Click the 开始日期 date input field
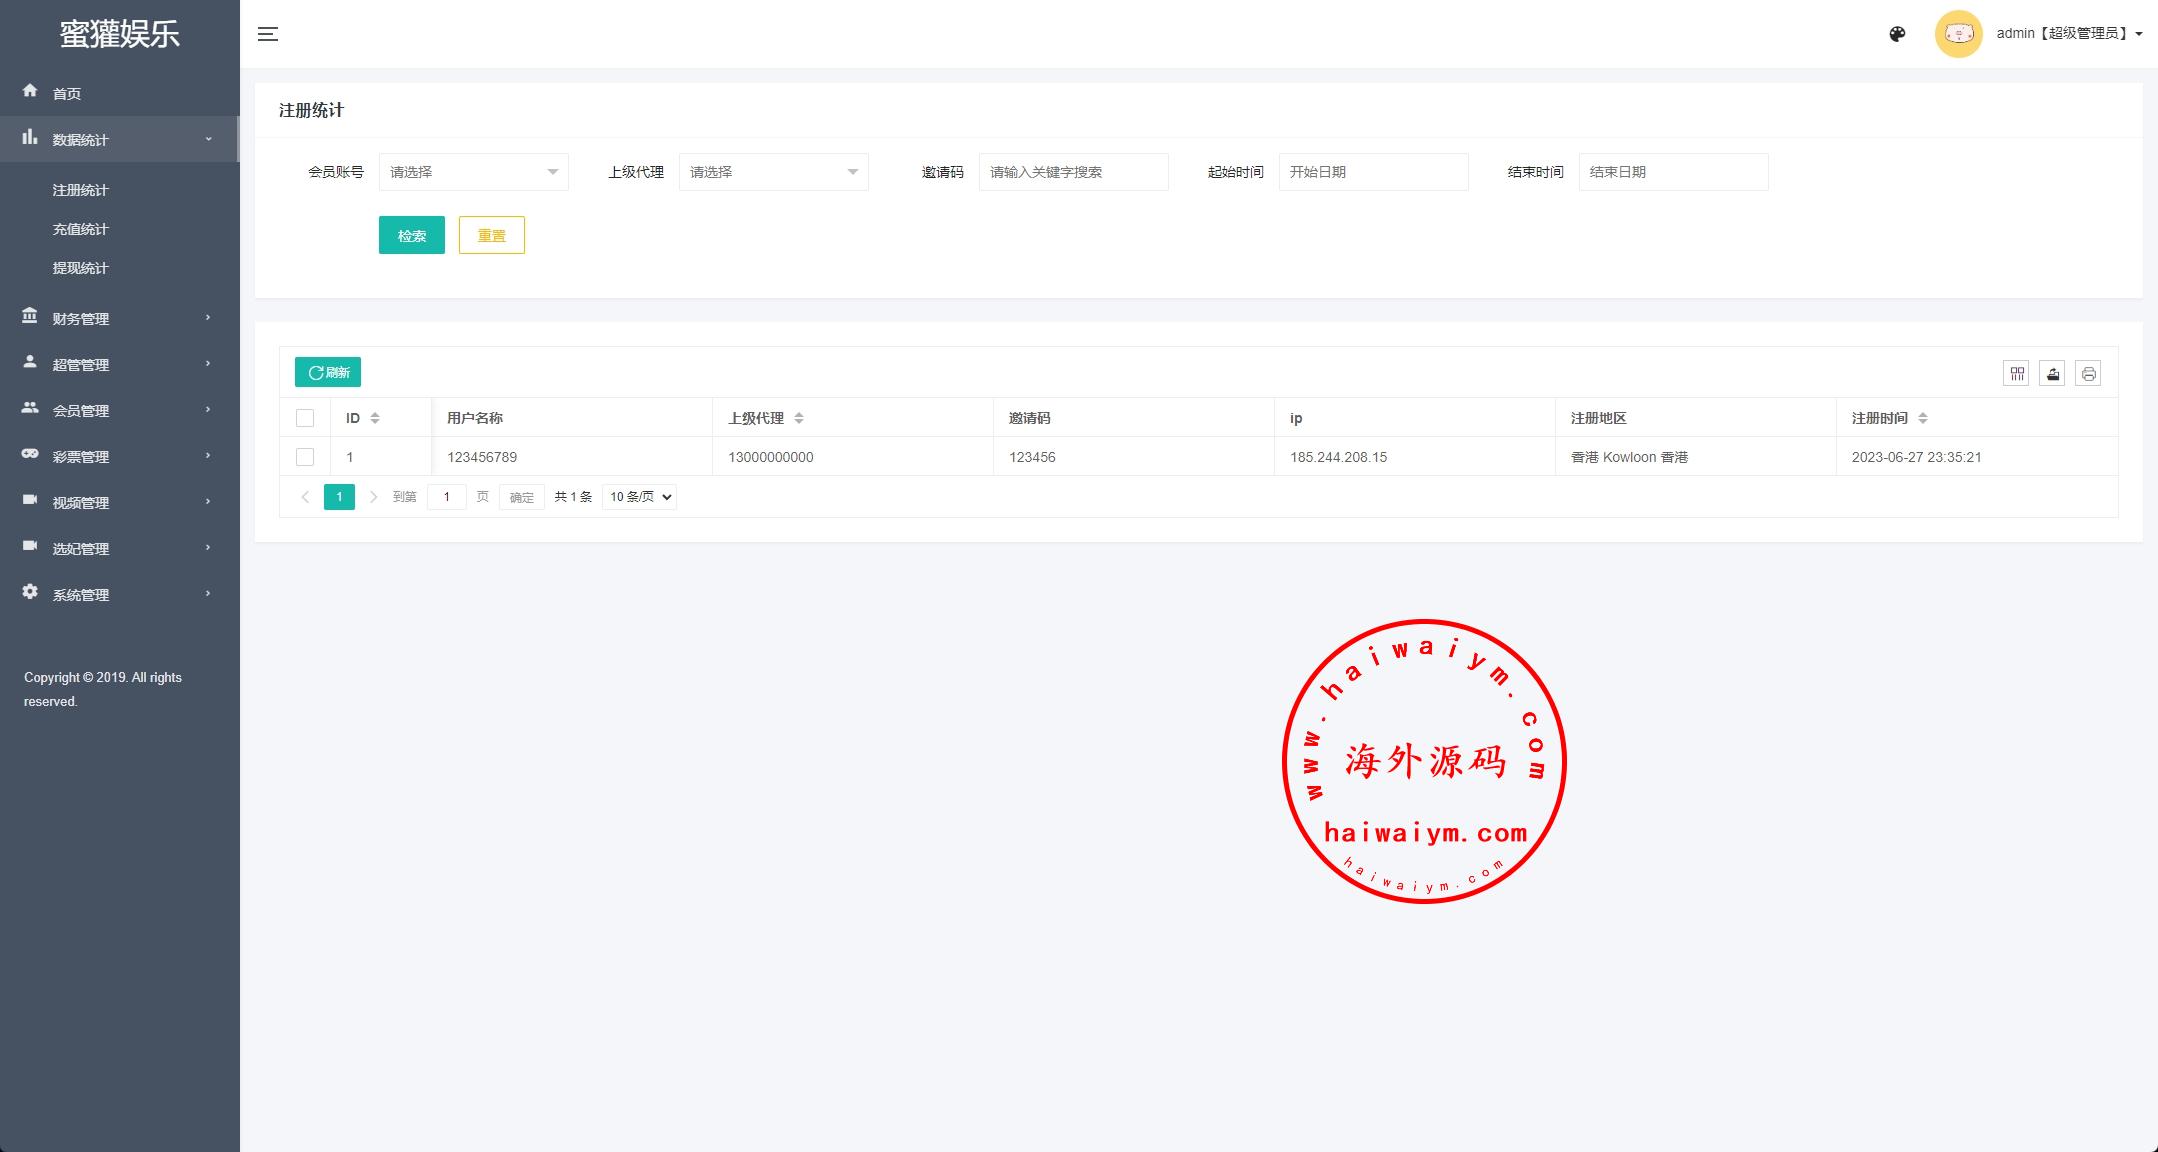 pos(1373,172)
